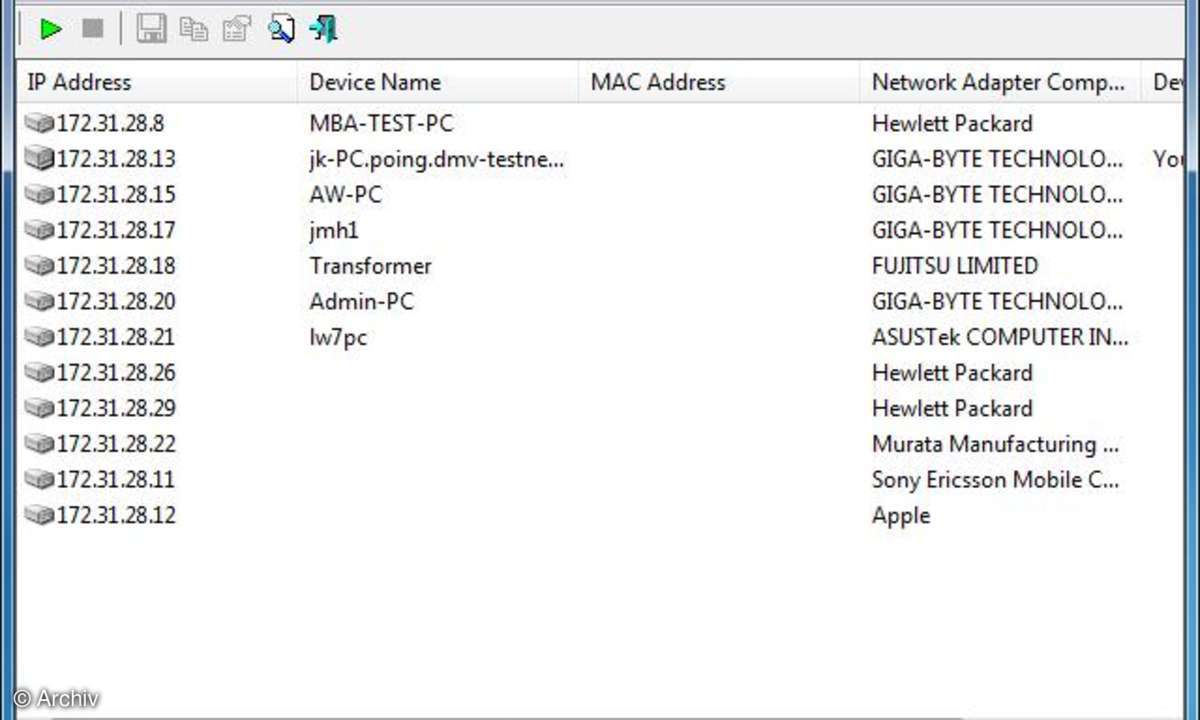Select the IP address 172.31.28.21

(116, 337)
